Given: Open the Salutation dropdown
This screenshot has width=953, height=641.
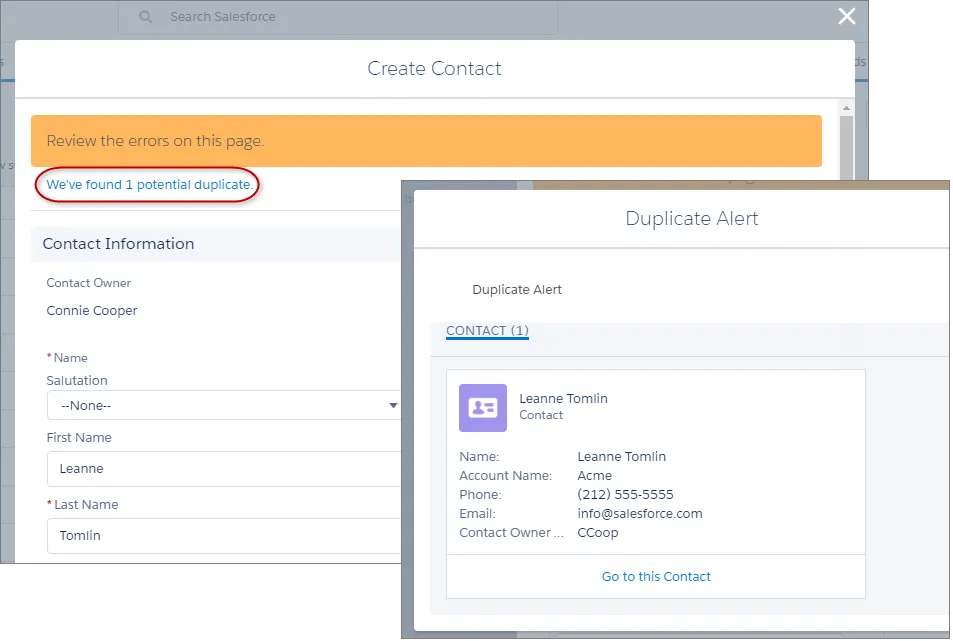Looking at the screenshot, I should click(224, 405).
